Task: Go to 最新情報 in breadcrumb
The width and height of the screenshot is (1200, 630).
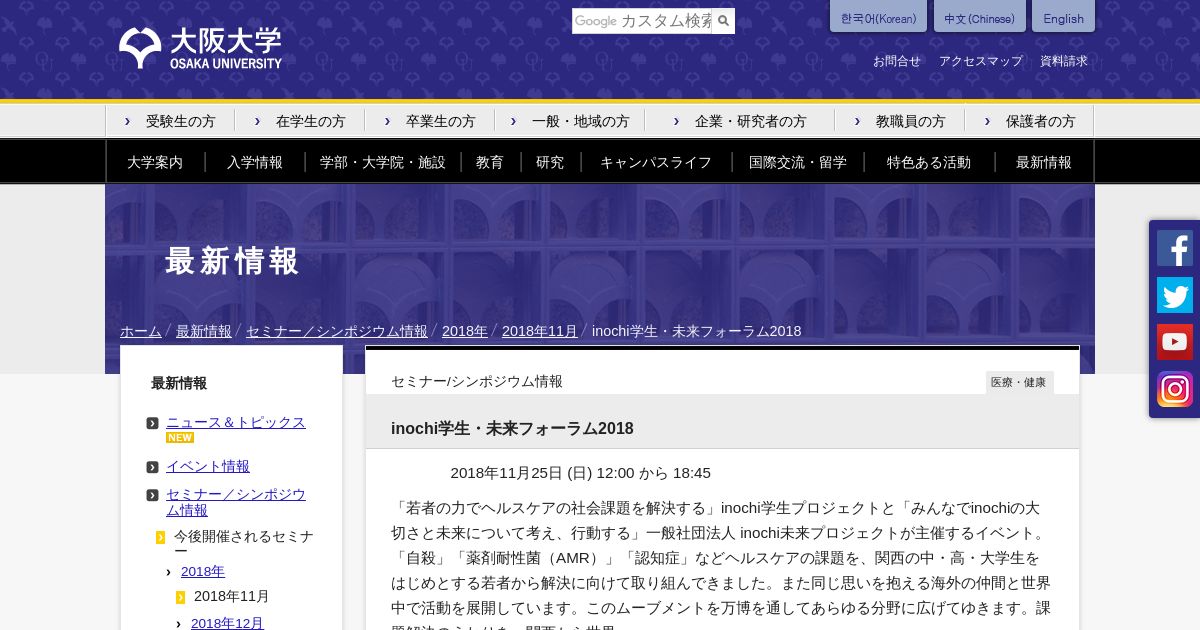Action: tap(204, 331)
